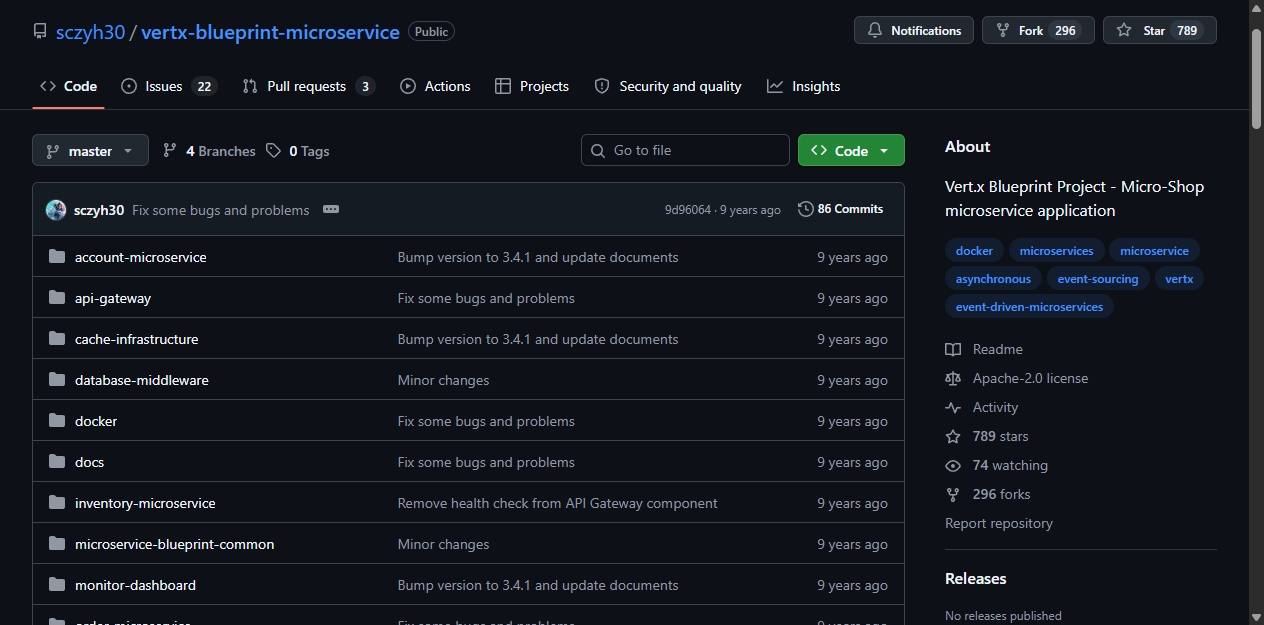Click the folder icon for database-middleware
Screen dimensions: 1264x625
click(x=57, y=380)
